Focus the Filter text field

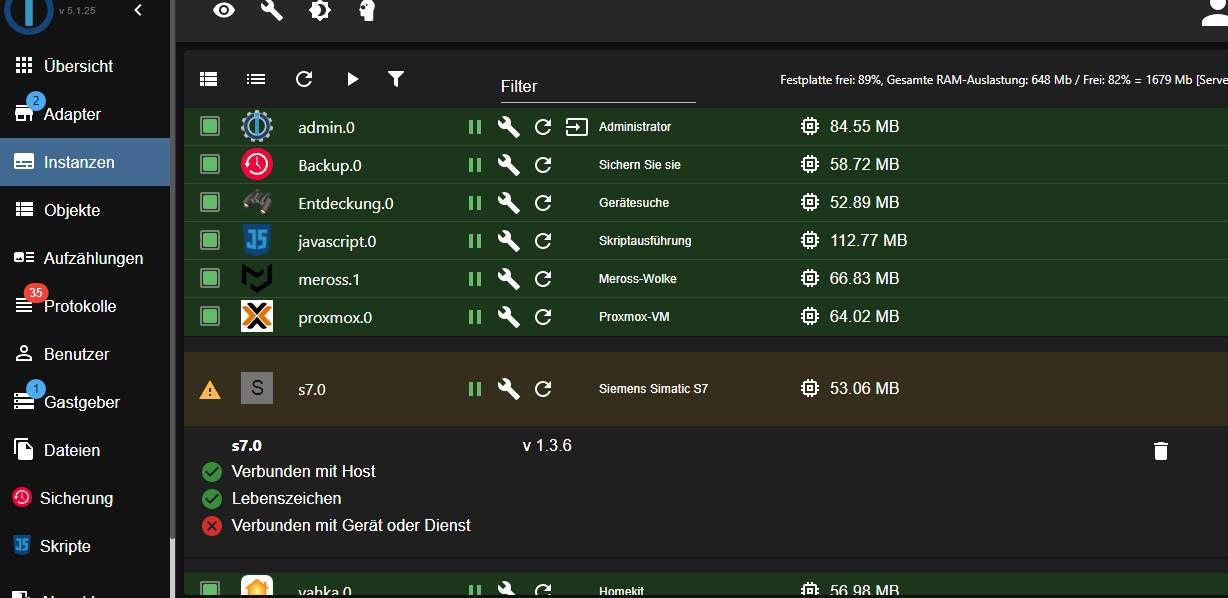coord(598,87)
